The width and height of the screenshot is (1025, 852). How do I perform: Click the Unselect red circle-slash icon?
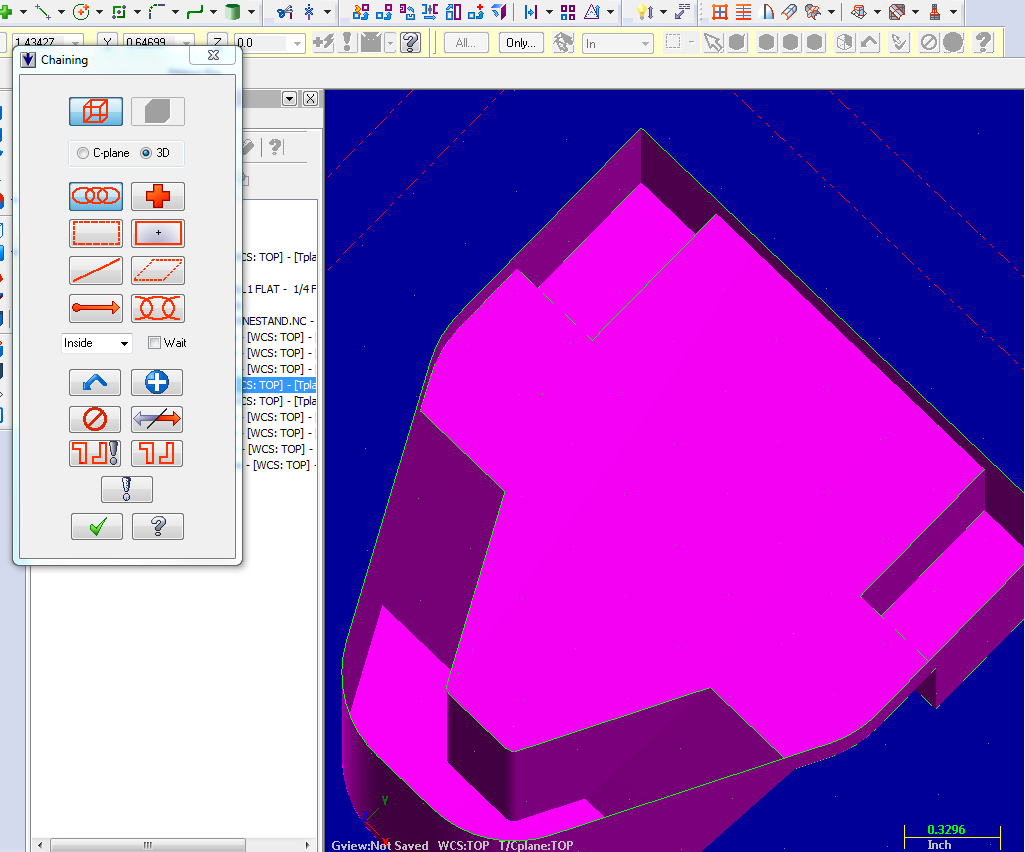96,418
